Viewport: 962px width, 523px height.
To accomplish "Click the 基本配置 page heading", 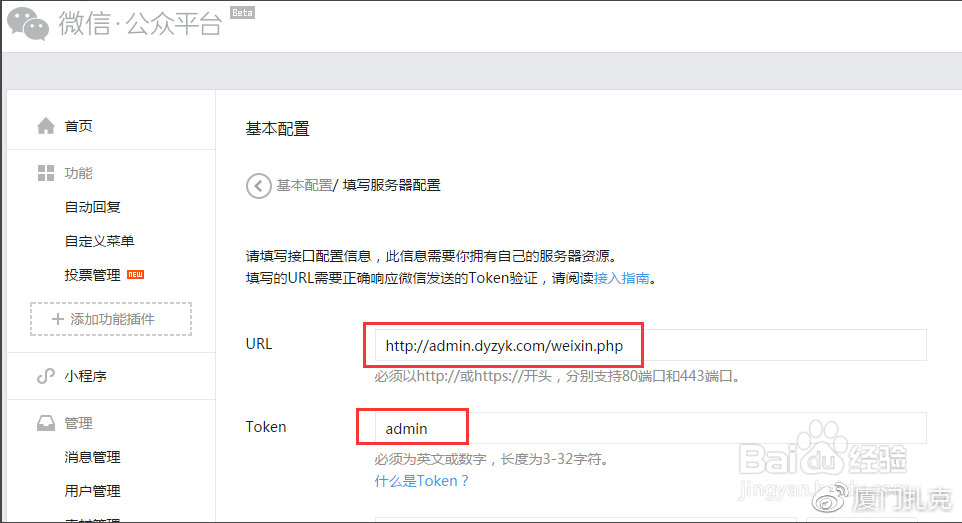I will [x=277, y=129].
